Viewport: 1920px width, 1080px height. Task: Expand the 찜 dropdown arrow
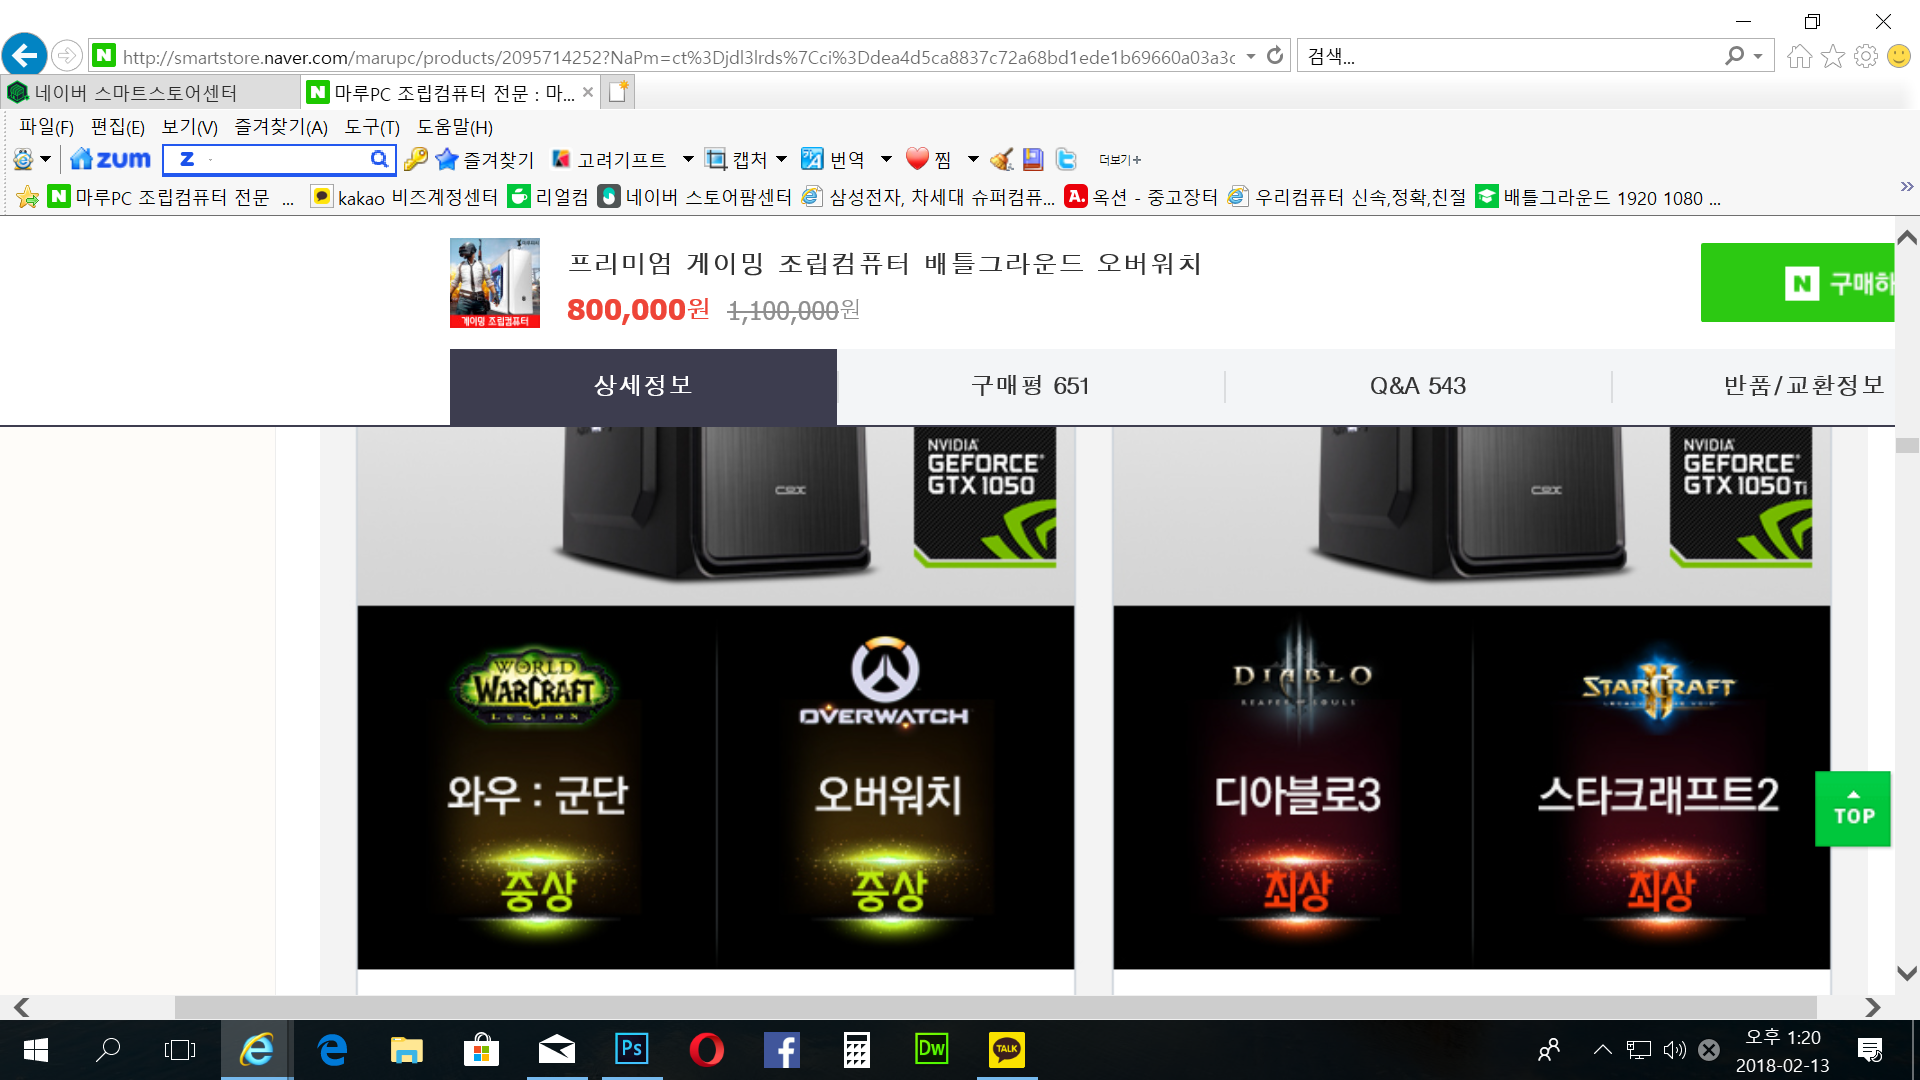[973, 159]
